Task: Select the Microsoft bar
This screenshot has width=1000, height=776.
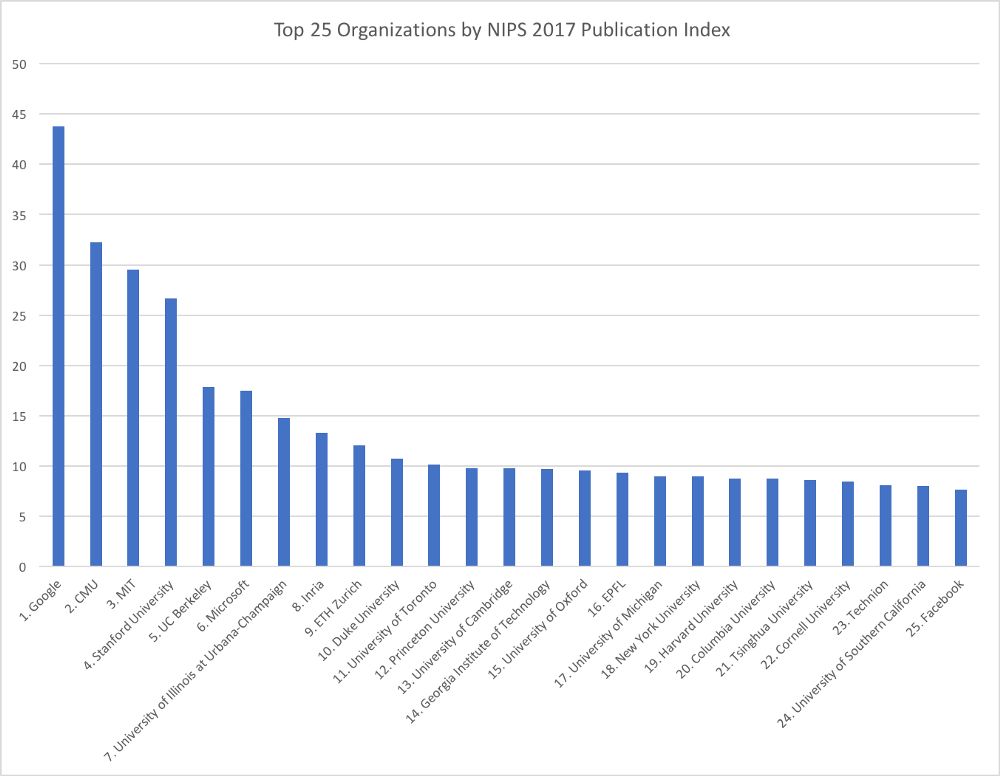Action: coord(246,478)
